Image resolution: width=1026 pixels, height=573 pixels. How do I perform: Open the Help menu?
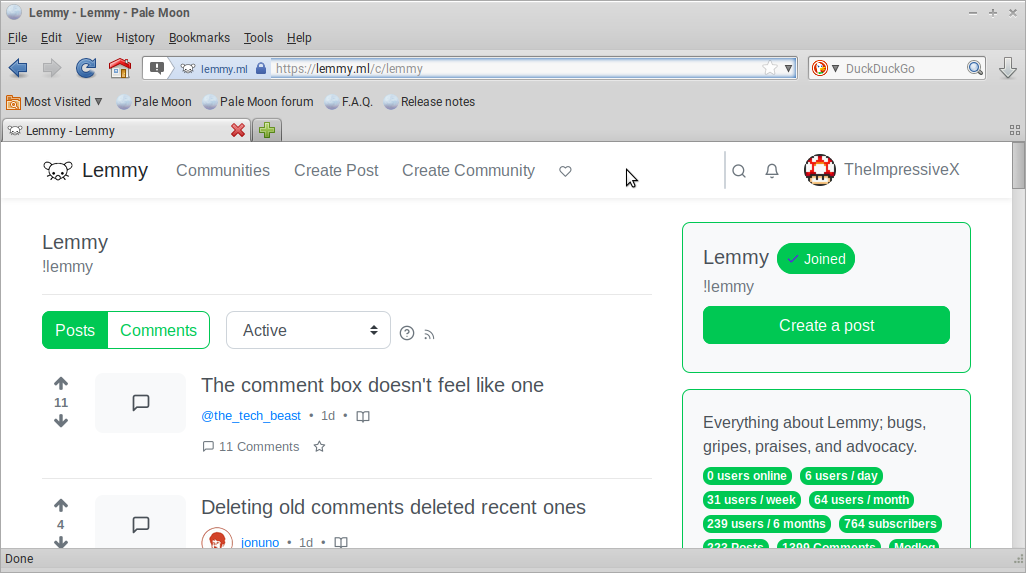click(x=299, y=37)
